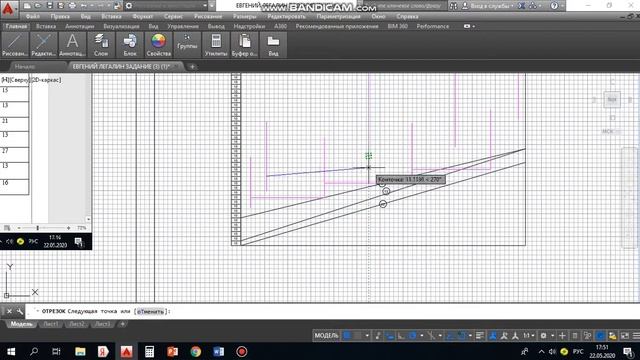Switch to the Управление ribbon tab
Viewport: 640px width, 360px height.
(183, 26)
